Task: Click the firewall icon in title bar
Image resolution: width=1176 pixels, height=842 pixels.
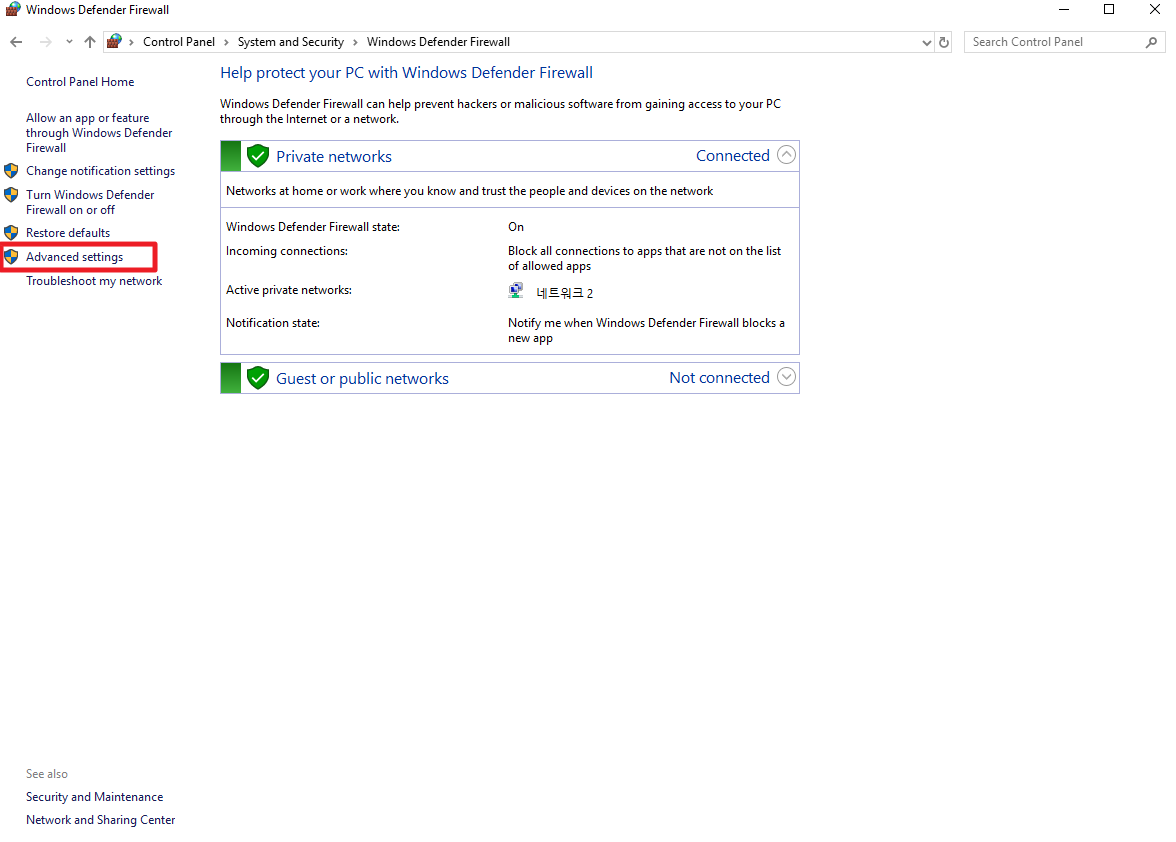Action: [13, 9]
